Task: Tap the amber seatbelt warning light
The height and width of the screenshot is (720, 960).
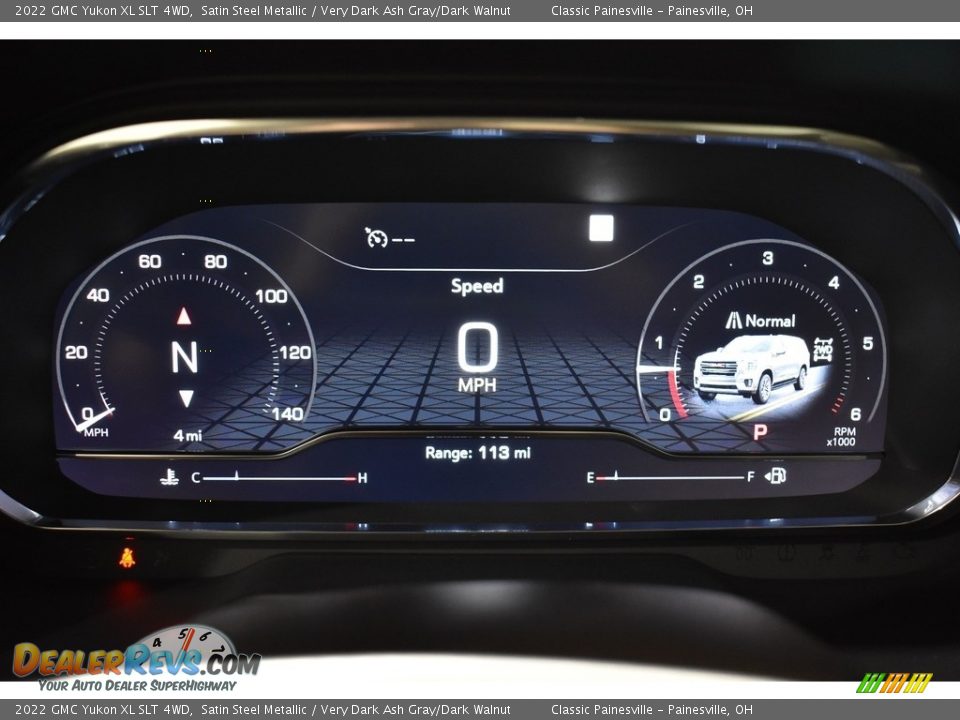Action: 127,557
